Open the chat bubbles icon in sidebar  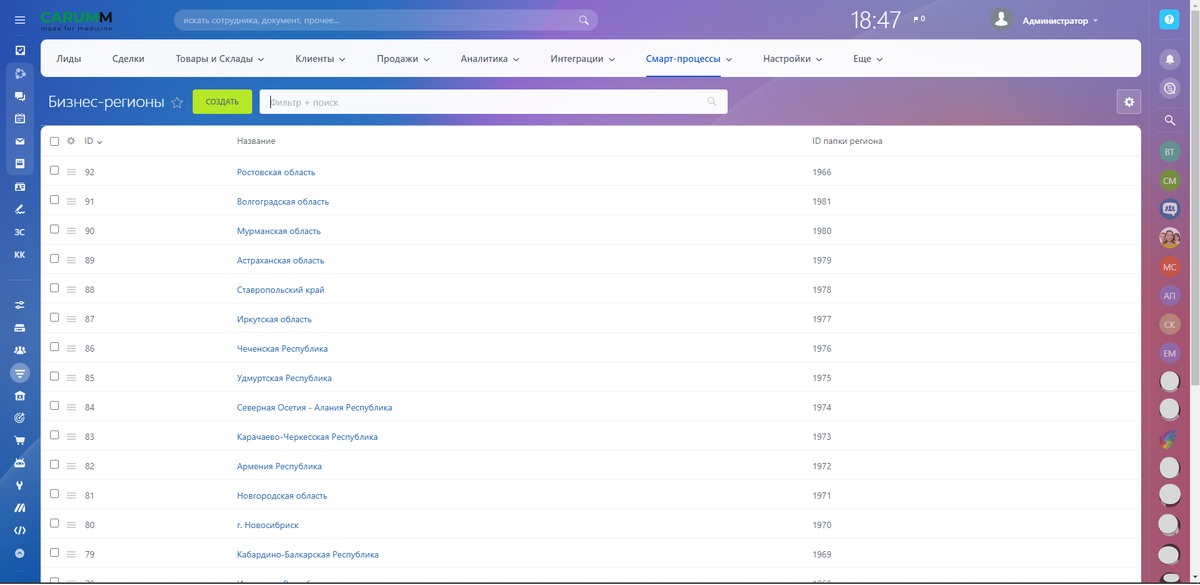click(20, 96)
